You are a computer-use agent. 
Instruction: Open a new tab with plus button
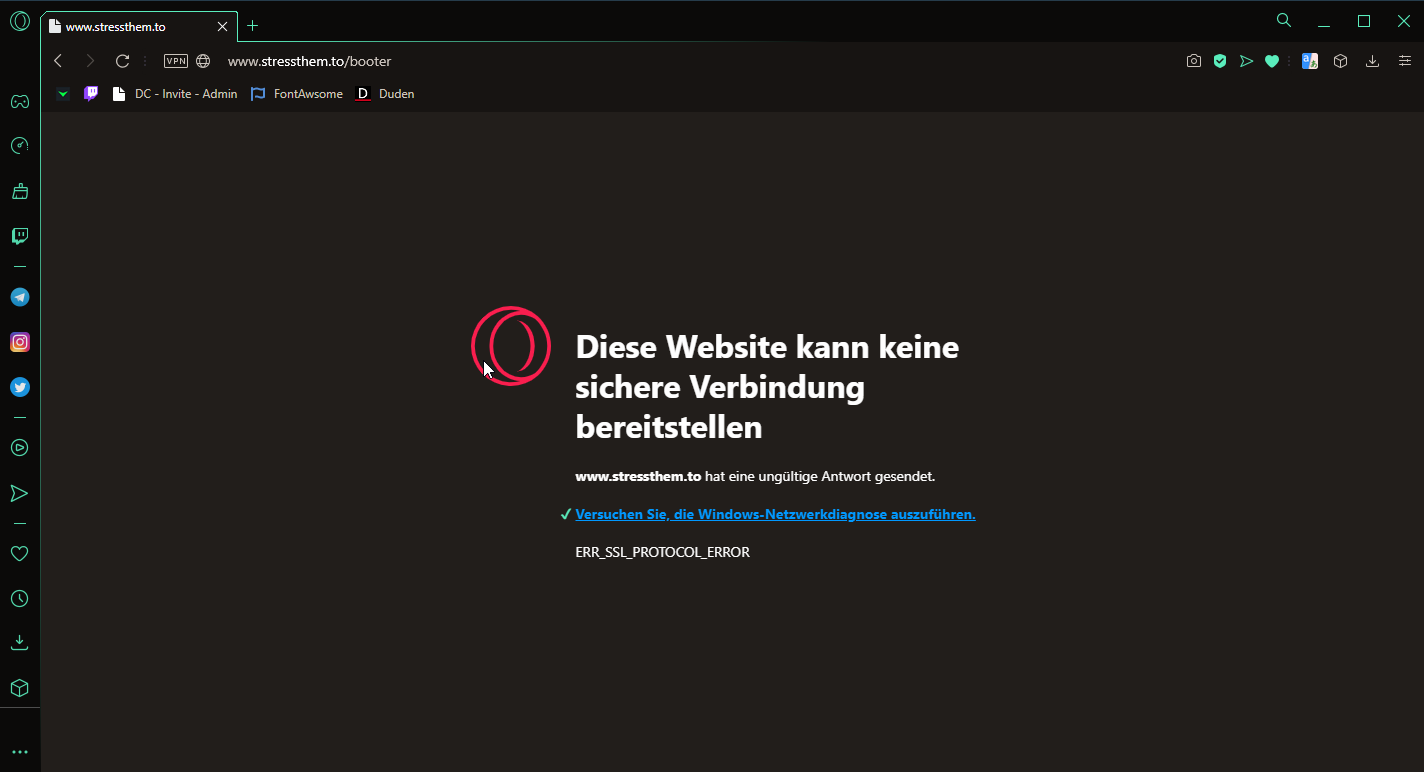coord(253,26)
